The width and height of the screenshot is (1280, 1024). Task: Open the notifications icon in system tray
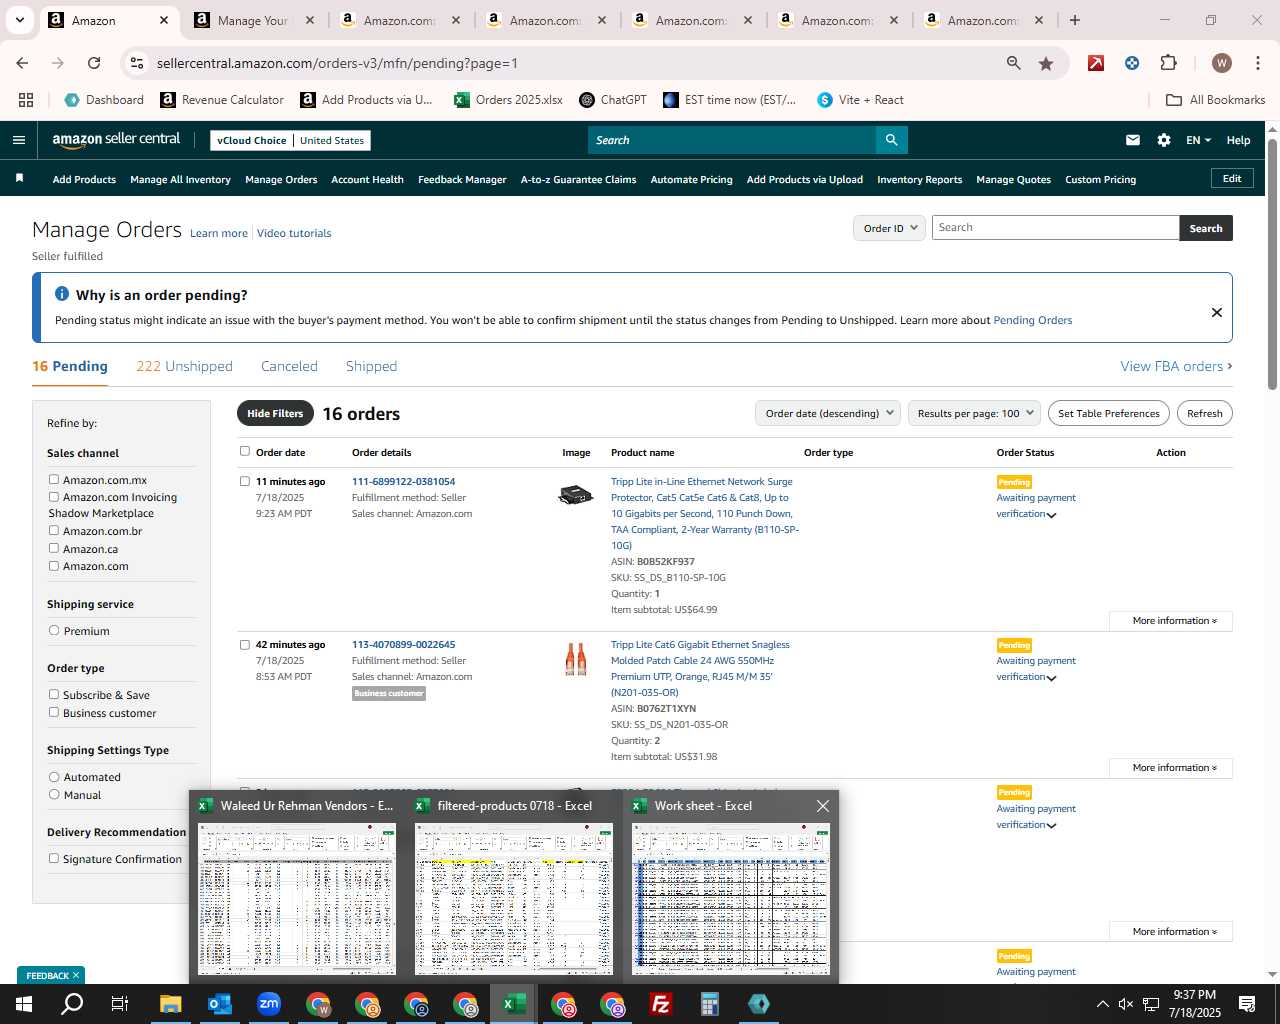click(x=1247, y=1004)
